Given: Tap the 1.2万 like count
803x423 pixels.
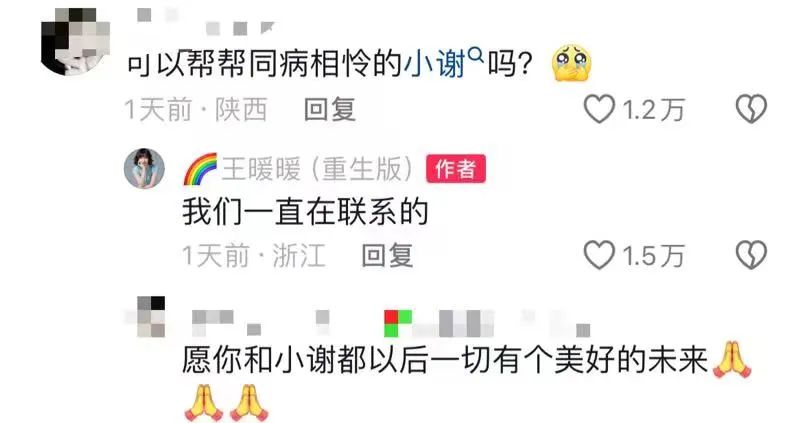Looking at the screenshot, I should (x=653, y=110).
